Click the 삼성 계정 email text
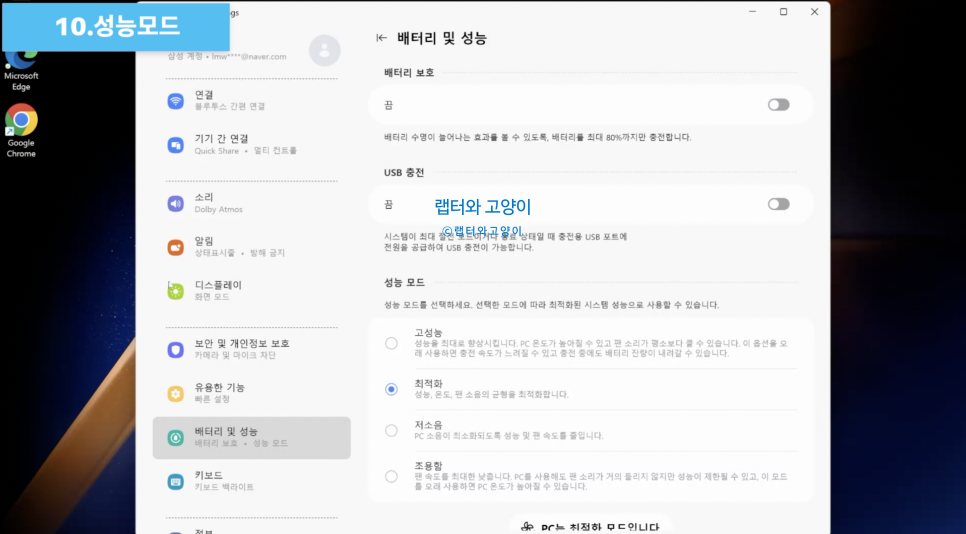Image resolution: width=966 pixels, height=534 pixels. tap(227, 57)
